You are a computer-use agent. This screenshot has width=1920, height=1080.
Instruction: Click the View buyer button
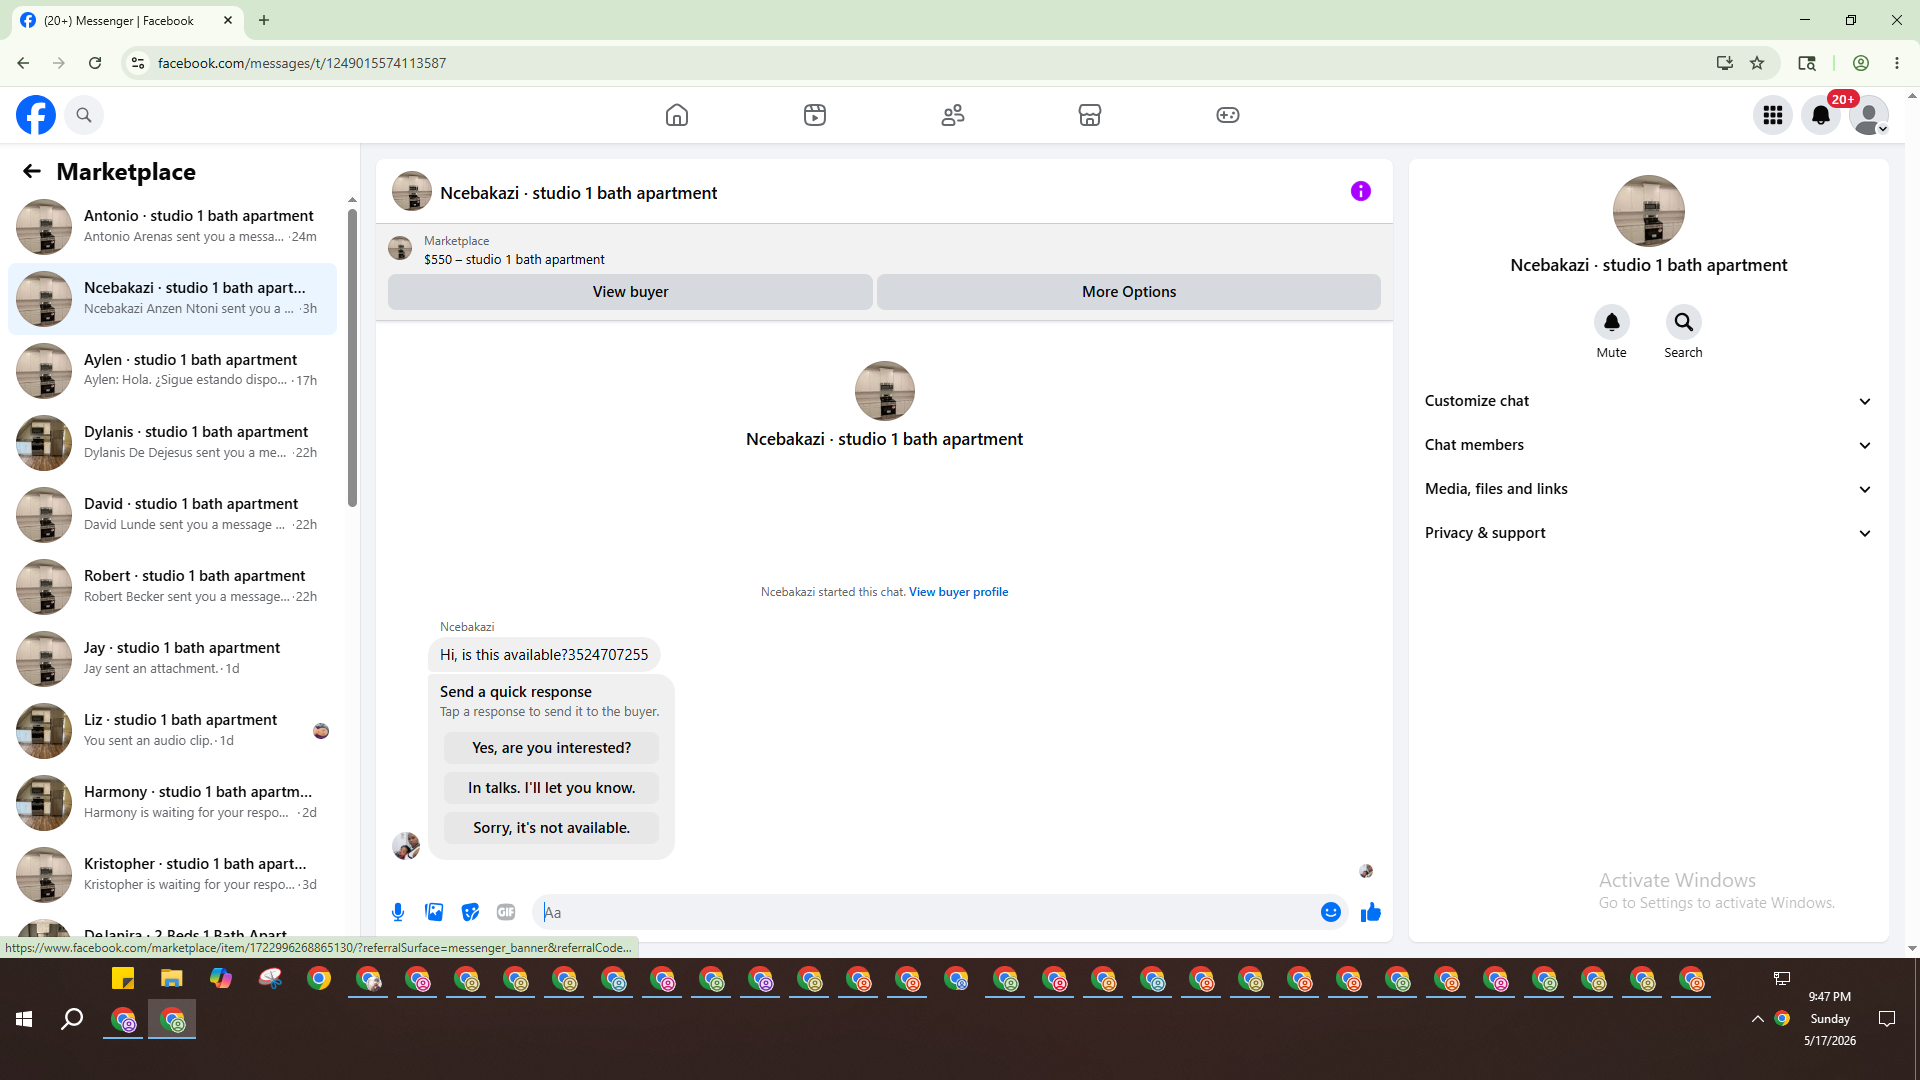coord(630,292)
